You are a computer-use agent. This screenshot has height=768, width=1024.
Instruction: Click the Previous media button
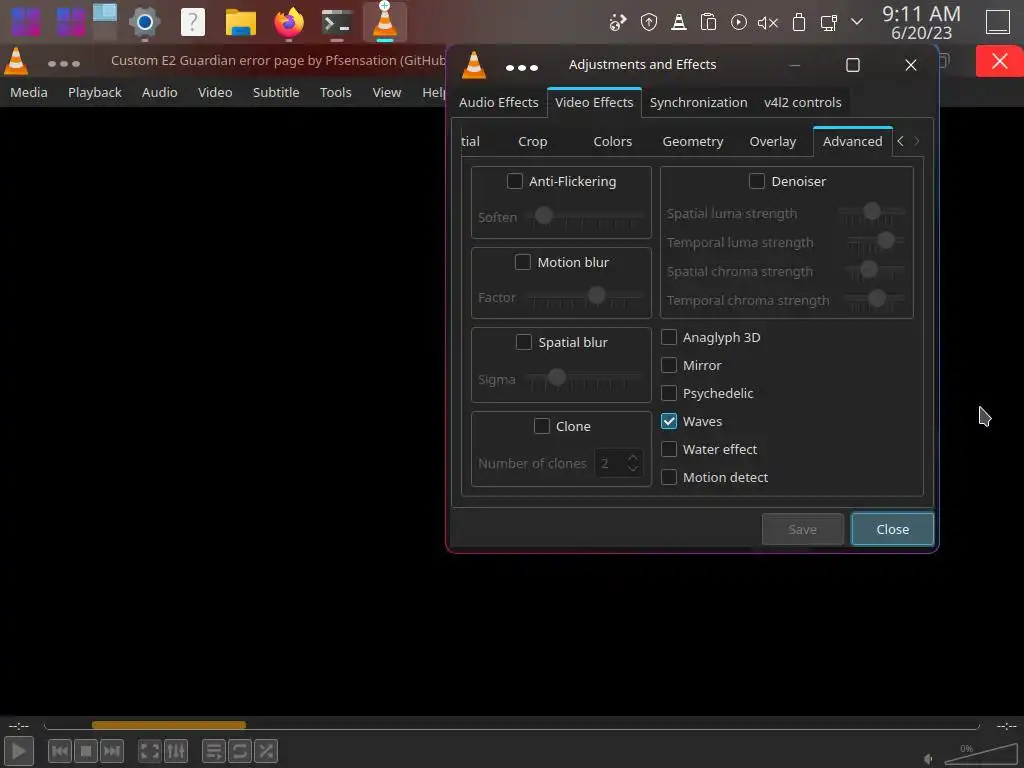(60, 751)
